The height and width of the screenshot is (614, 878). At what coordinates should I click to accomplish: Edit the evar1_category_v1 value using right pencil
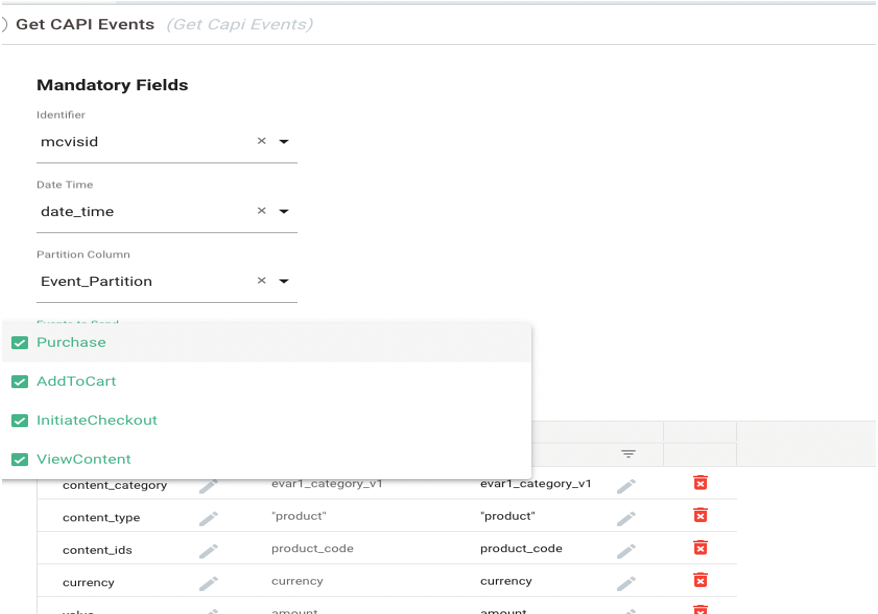(x=626, y=486)
